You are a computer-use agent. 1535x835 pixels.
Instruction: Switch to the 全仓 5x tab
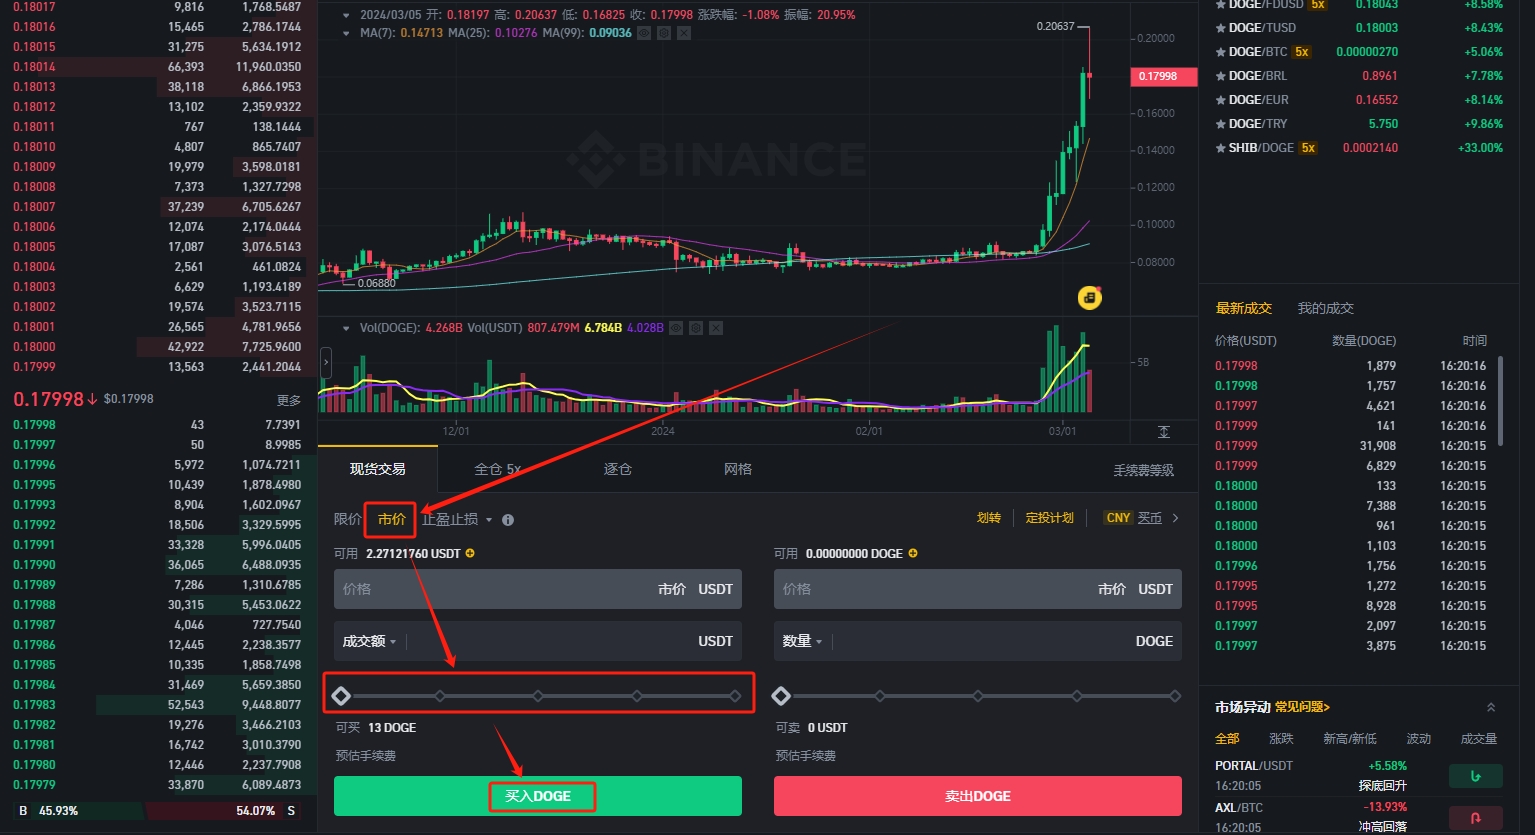497,469
